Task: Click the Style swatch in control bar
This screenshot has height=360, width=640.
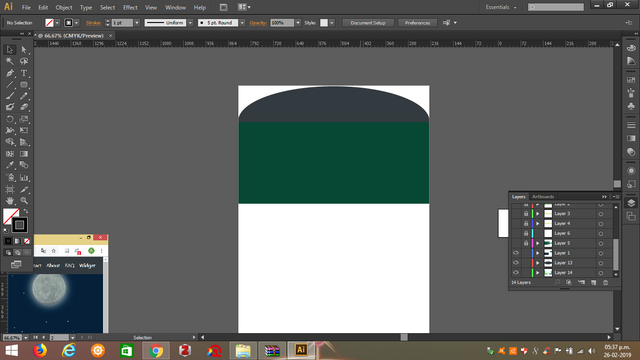Action: click(x=324, y=23)
